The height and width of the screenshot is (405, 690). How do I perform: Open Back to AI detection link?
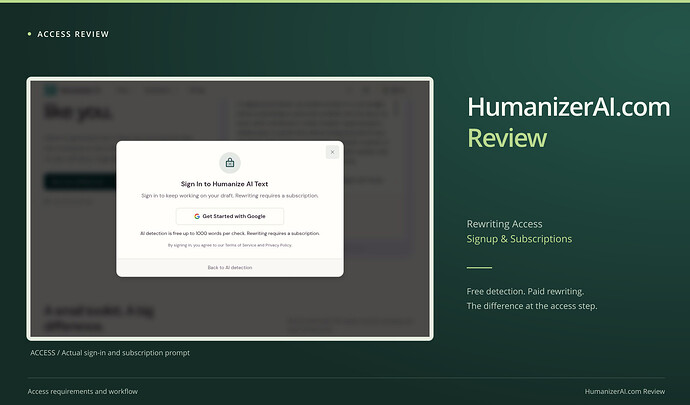230,267
